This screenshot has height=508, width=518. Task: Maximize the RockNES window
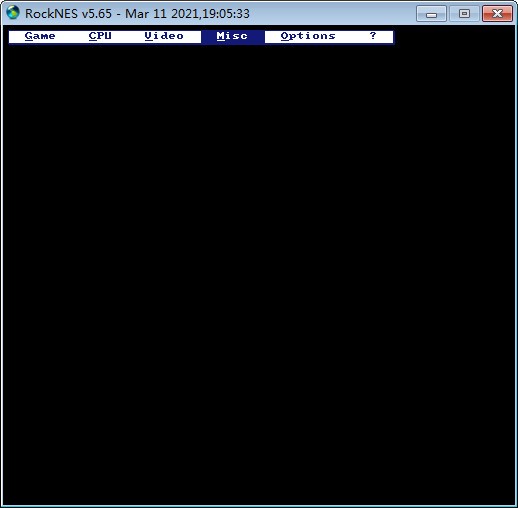464,14
